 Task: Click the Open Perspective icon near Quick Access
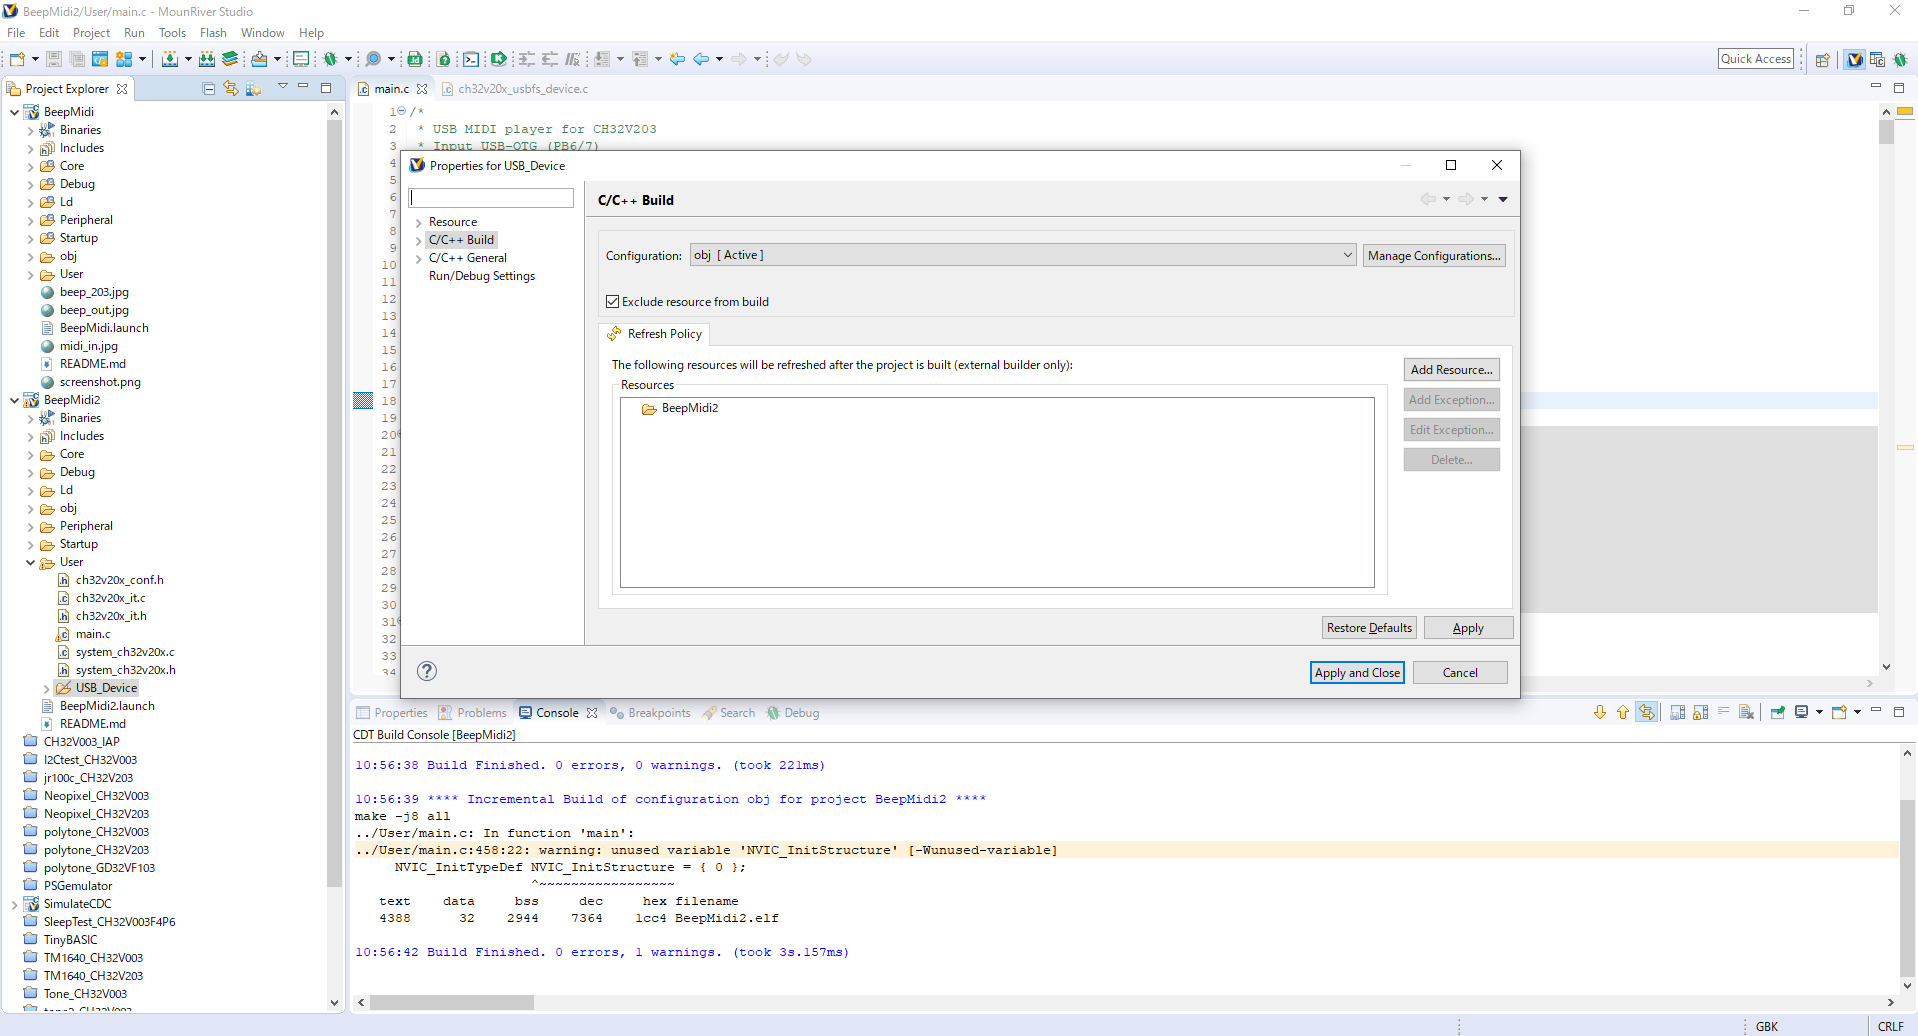(1823, 59)
